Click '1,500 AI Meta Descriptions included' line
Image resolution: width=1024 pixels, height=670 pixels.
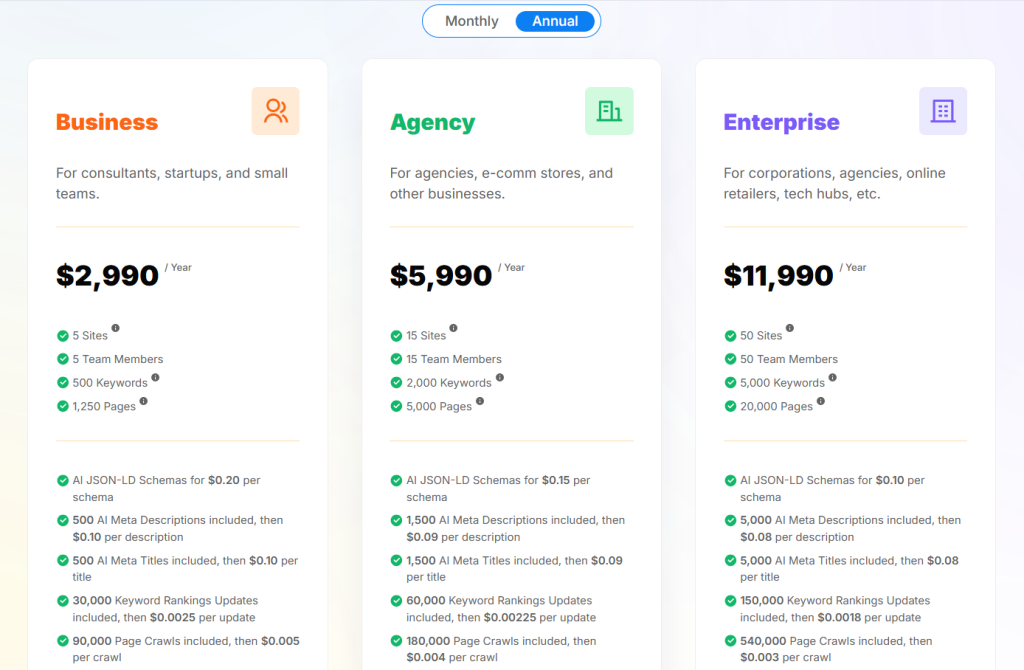(515, 528)
